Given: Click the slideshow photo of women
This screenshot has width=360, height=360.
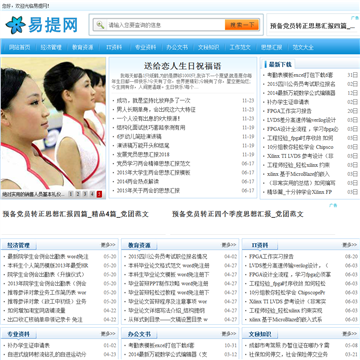Looking at the screenshot, I should tap(53, 123).
